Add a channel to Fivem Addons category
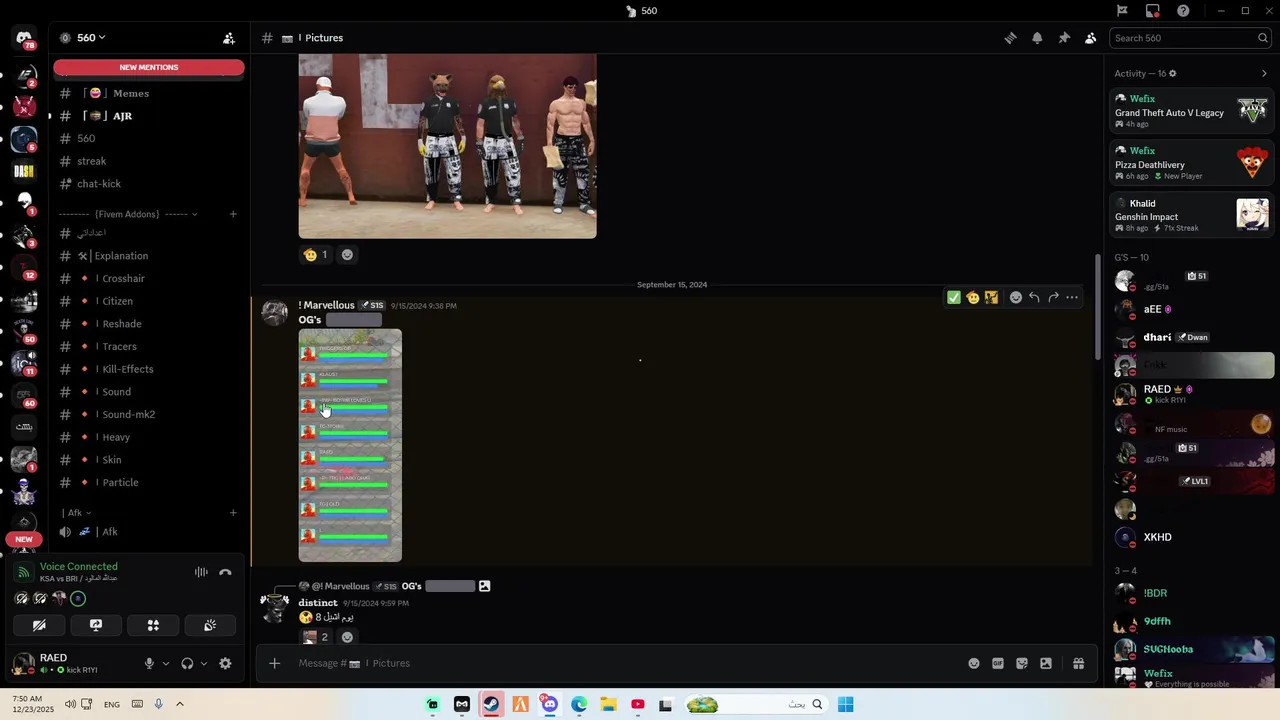 [x=233, y=214]
